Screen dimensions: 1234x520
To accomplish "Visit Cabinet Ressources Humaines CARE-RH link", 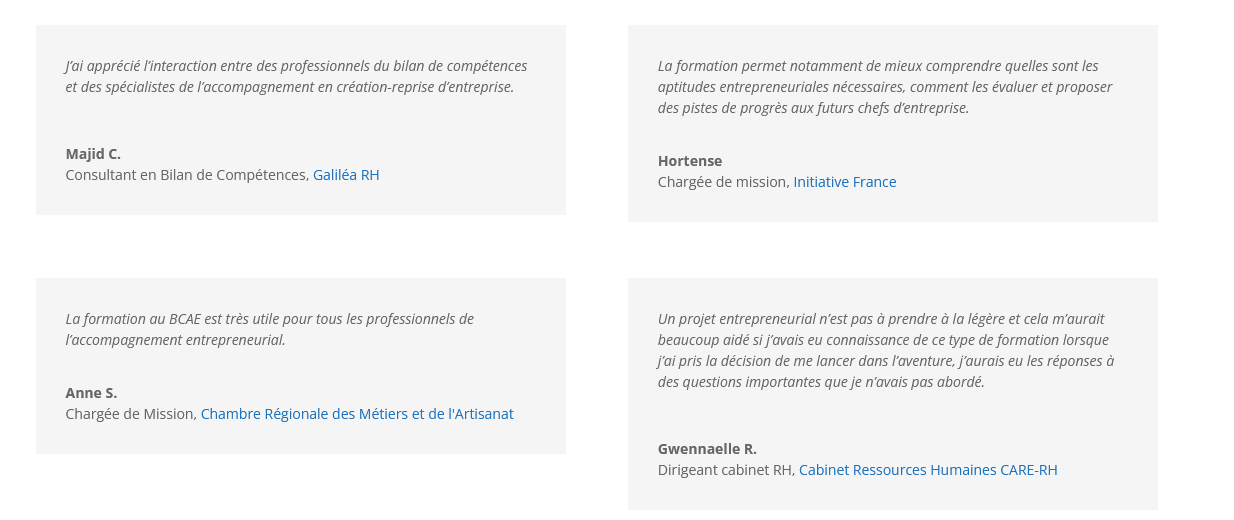I will point(928,470).
